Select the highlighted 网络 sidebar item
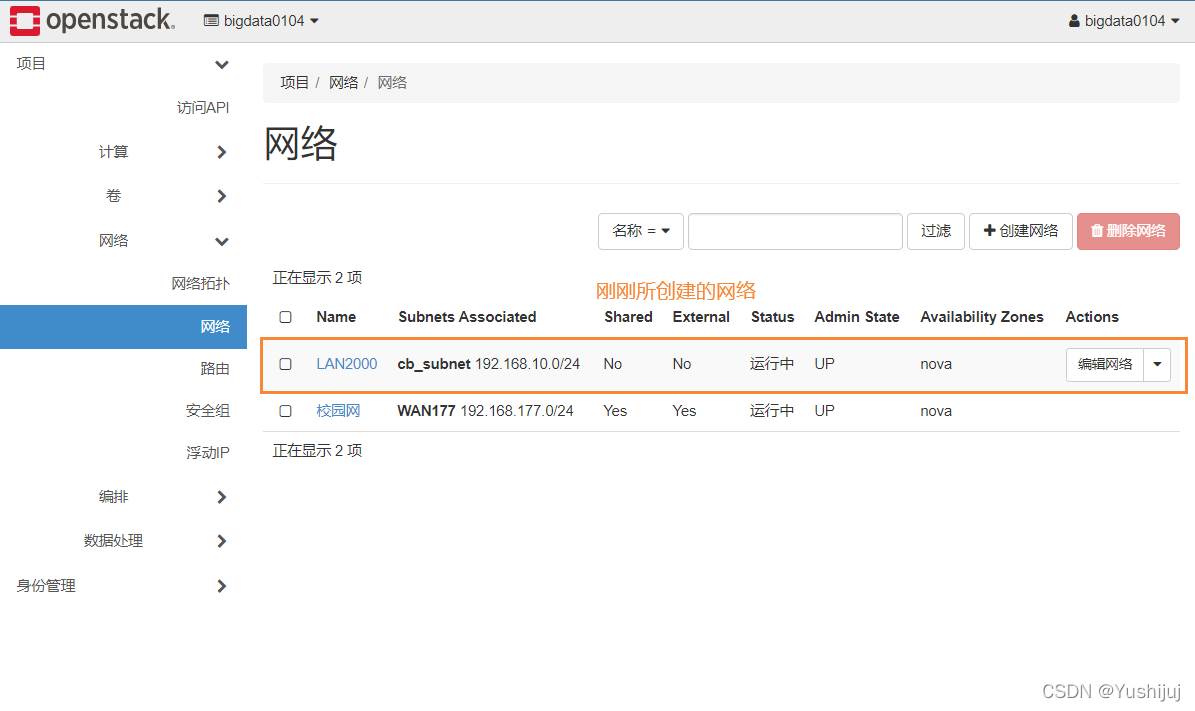Screen dimensions: 1195x711 pos(123,327)
